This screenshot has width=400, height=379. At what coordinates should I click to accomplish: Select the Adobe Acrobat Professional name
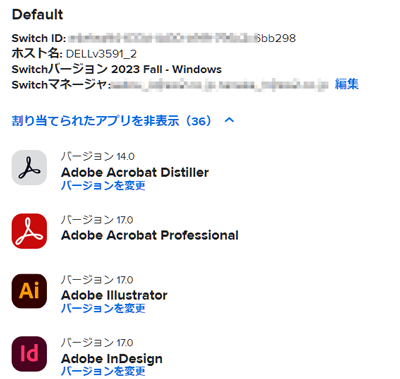150,235
